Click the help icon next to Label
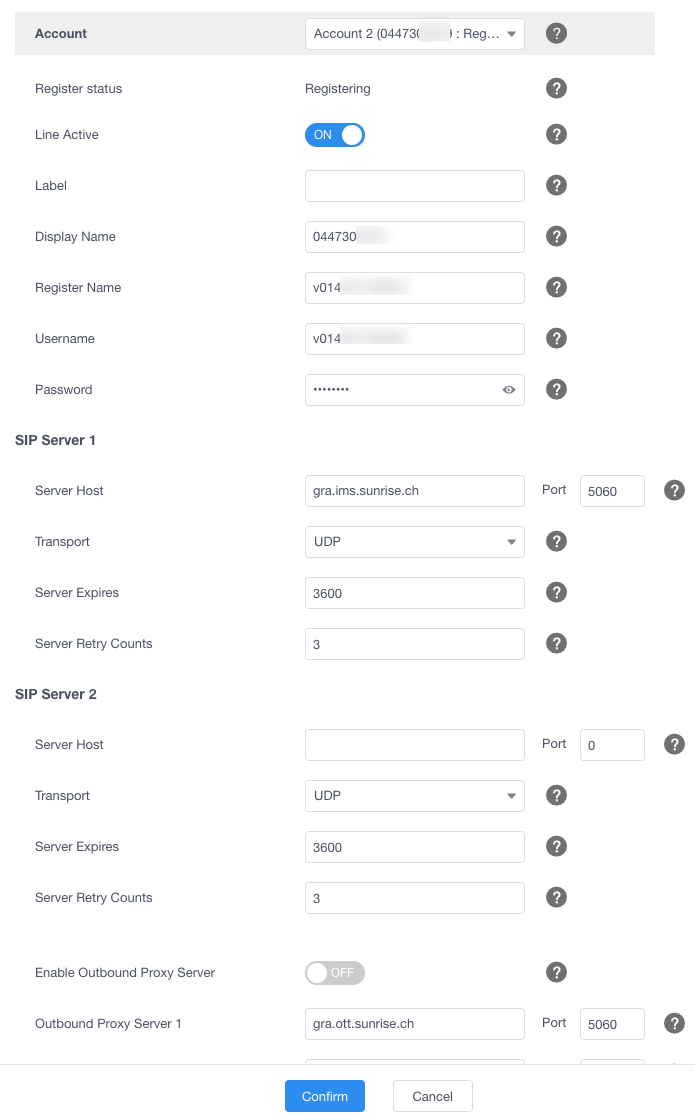This screenshot has height=1120, width=695. click(557, 185)
